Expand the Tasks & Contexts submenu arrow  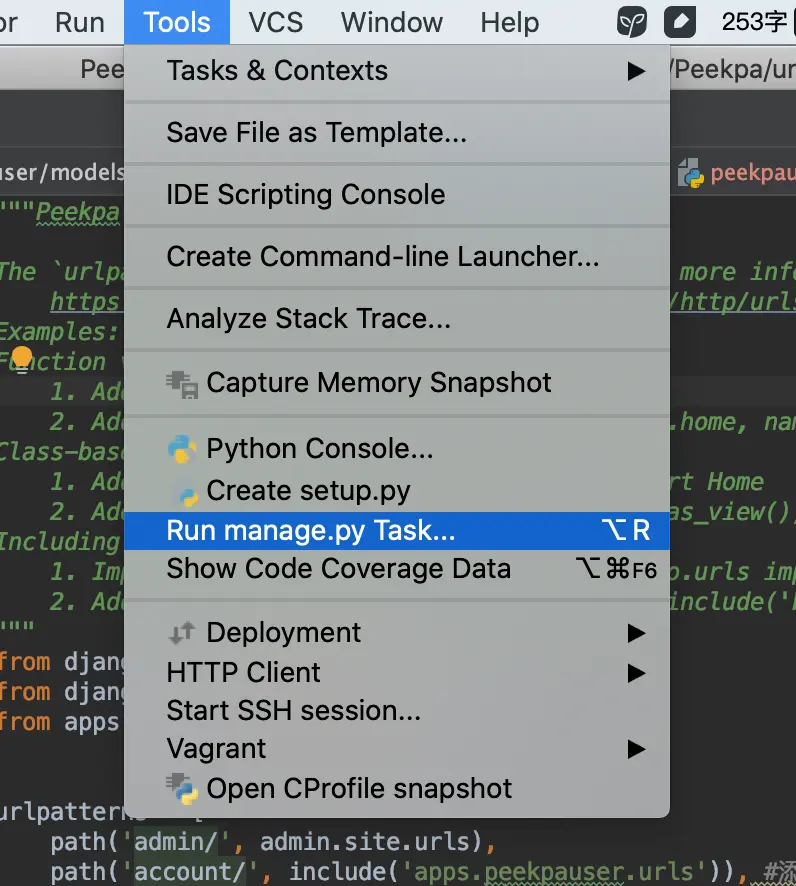click(636, 71)
